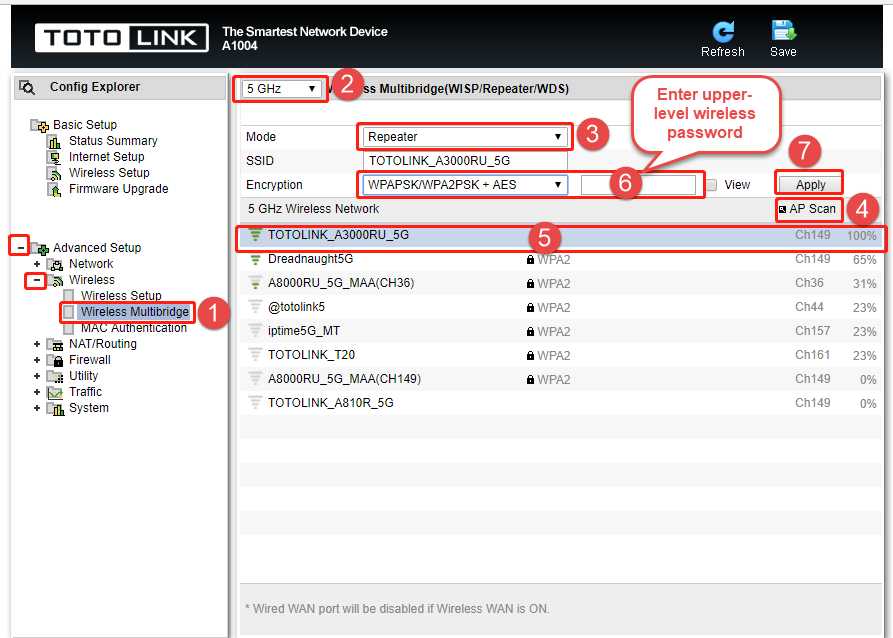This screenshot has height=638, width=893.
Task: Click the 65% signal strength value
Action: (865, 260)
